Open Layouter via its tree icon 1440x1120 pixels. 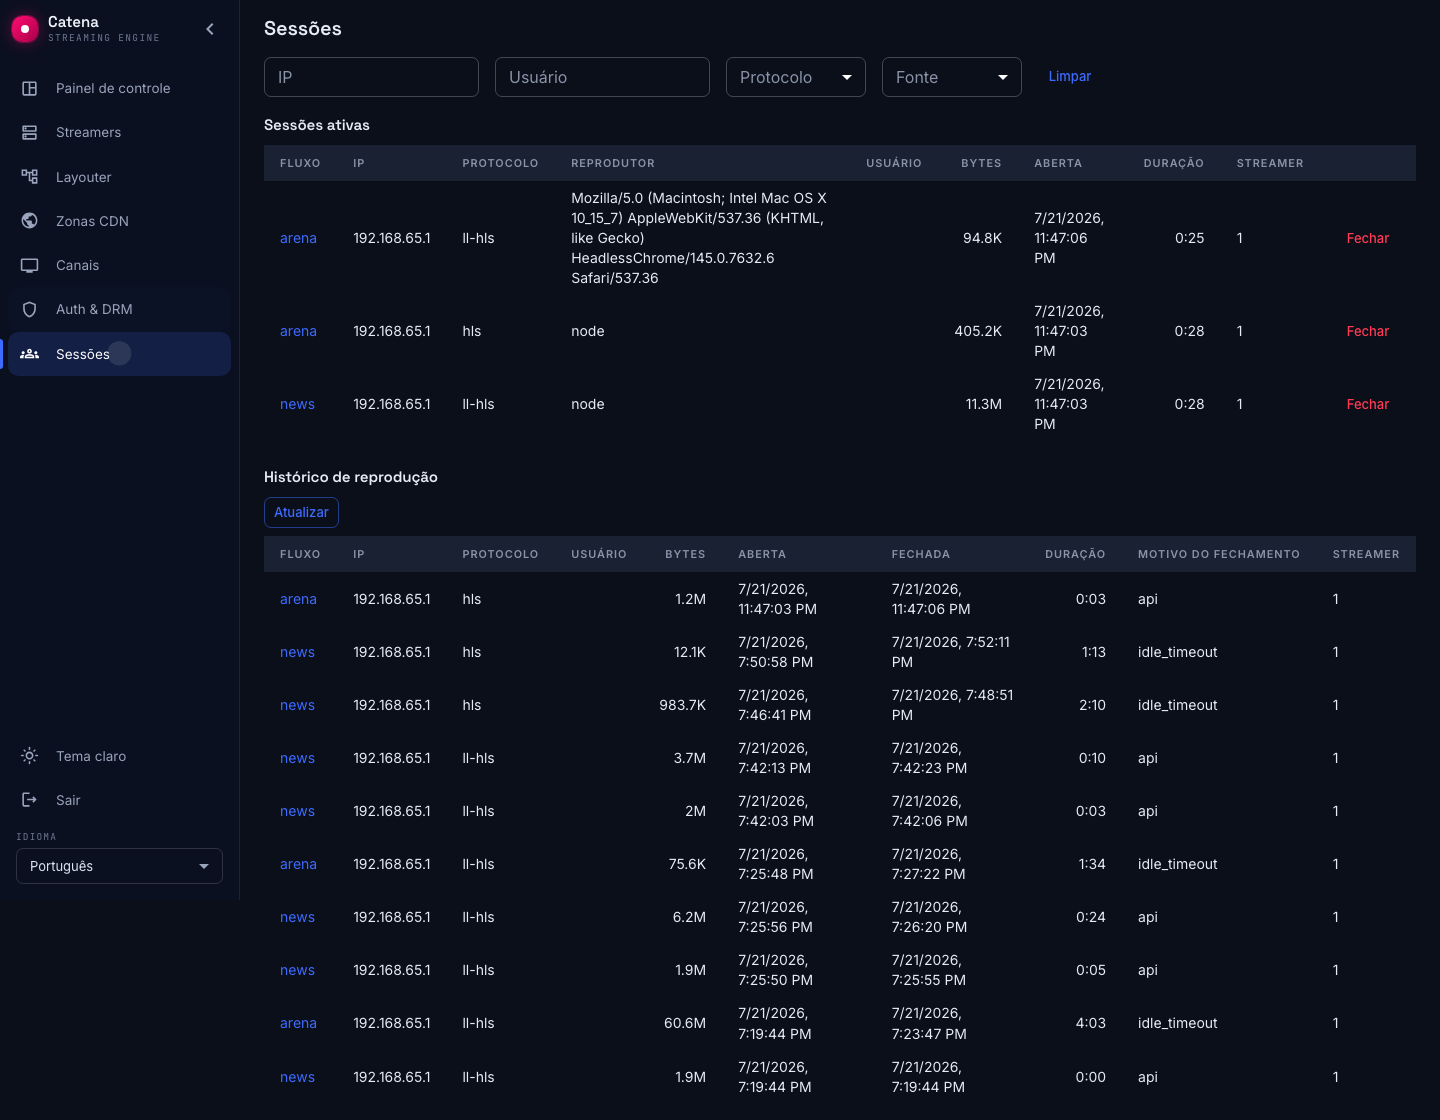pyautogui.click(x=30, y=177)
